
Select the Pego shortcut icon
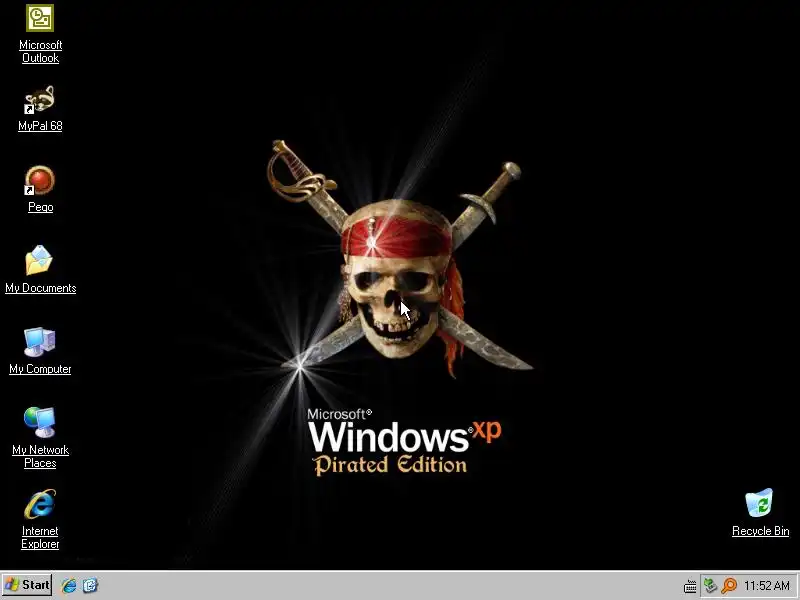point(40,180)
